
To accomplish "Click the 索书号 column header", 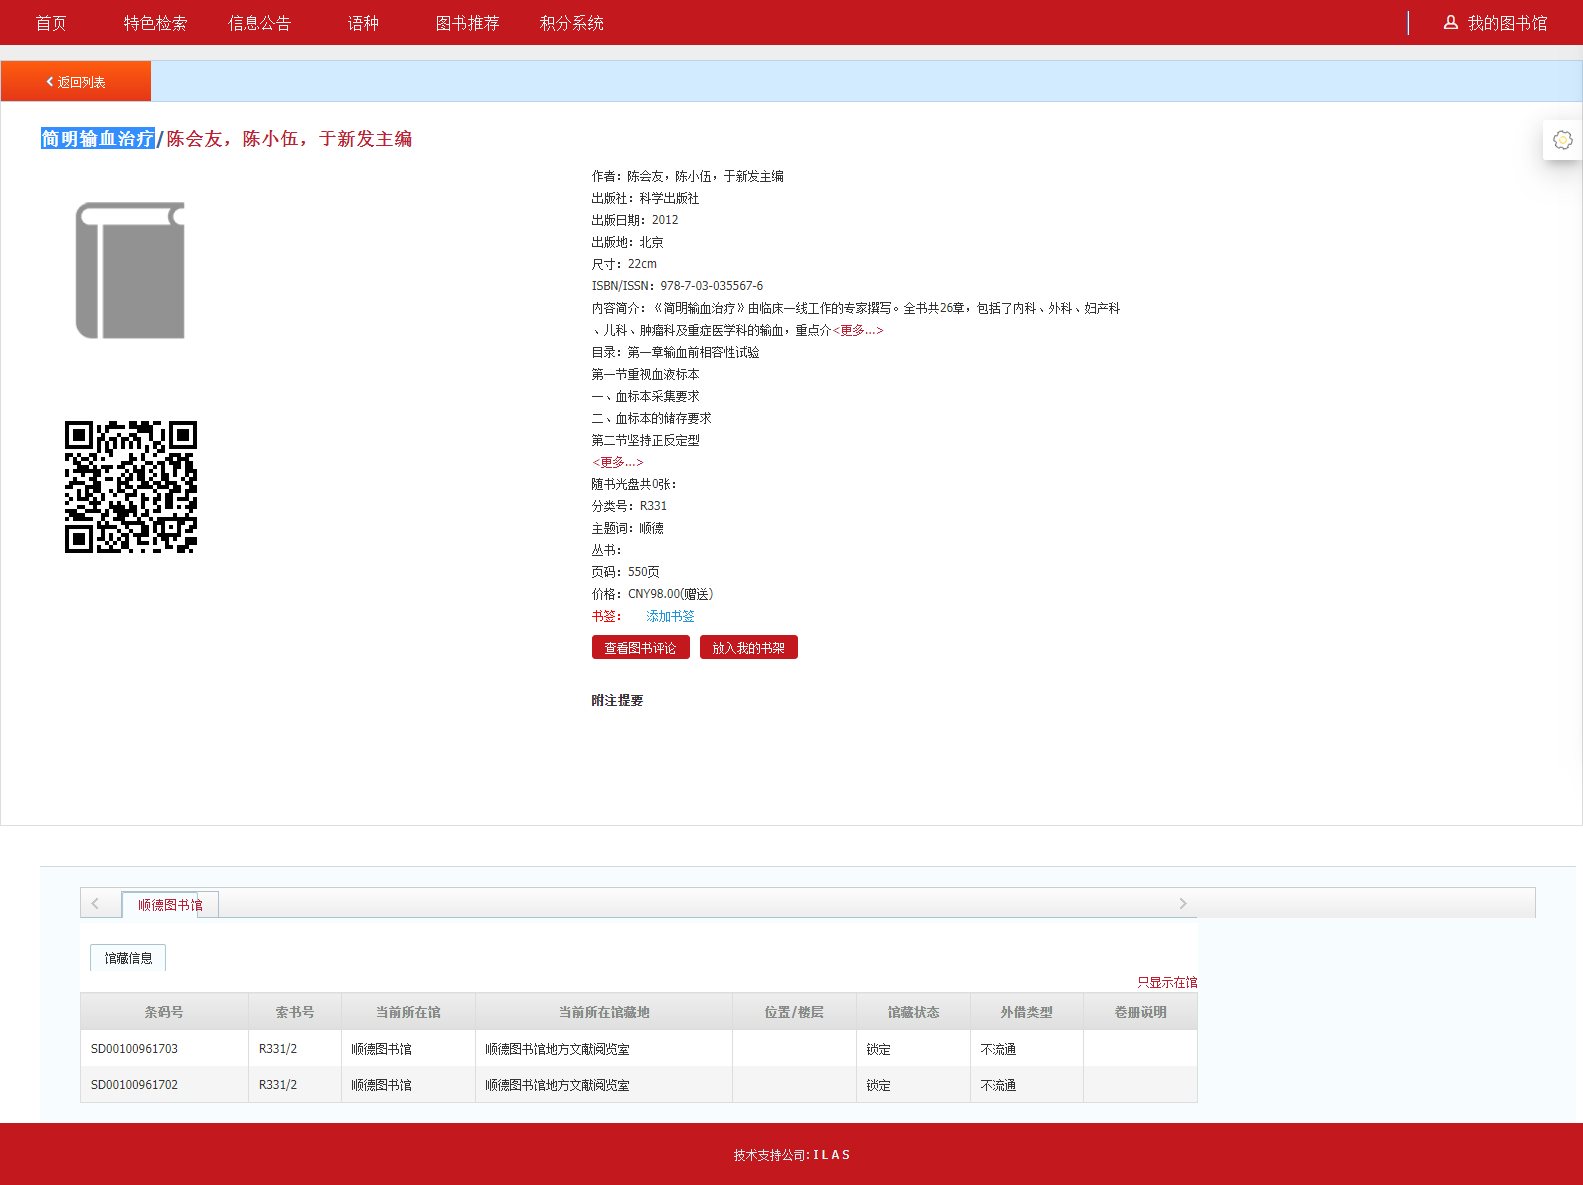I will pos(295,1012).
